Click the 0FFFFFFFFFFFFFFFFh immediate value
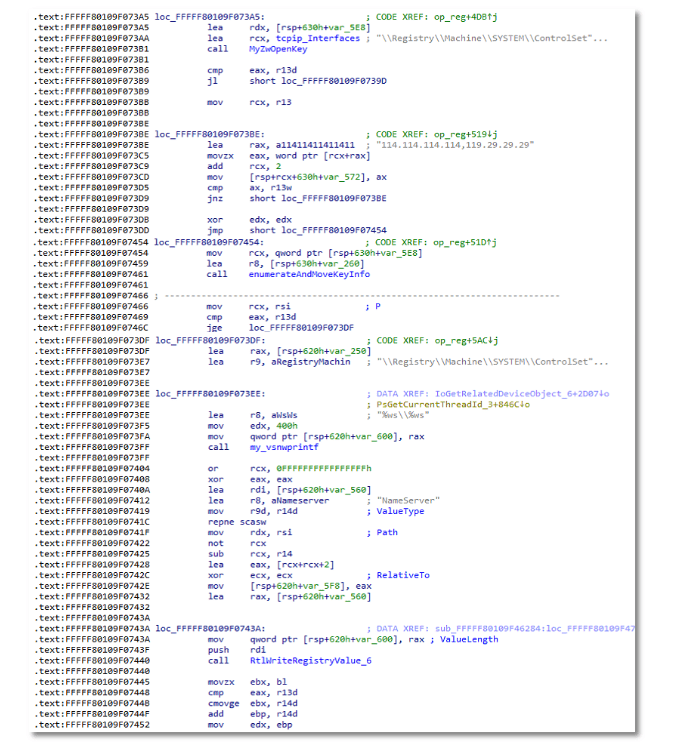The height and width of the screenshot is (747, 691). 324,469
